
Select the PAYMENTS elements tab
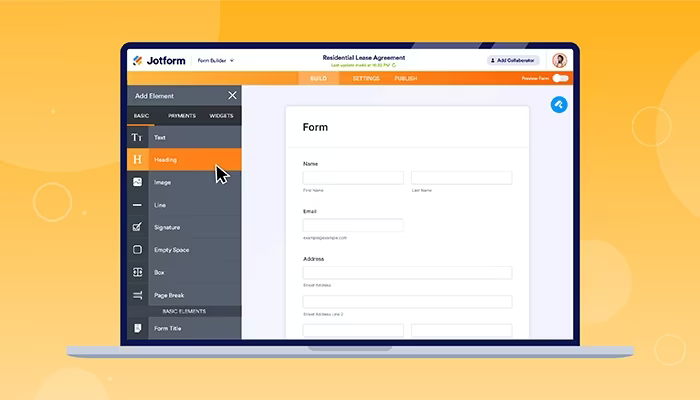pyautogui.click(x=182, y=116)
